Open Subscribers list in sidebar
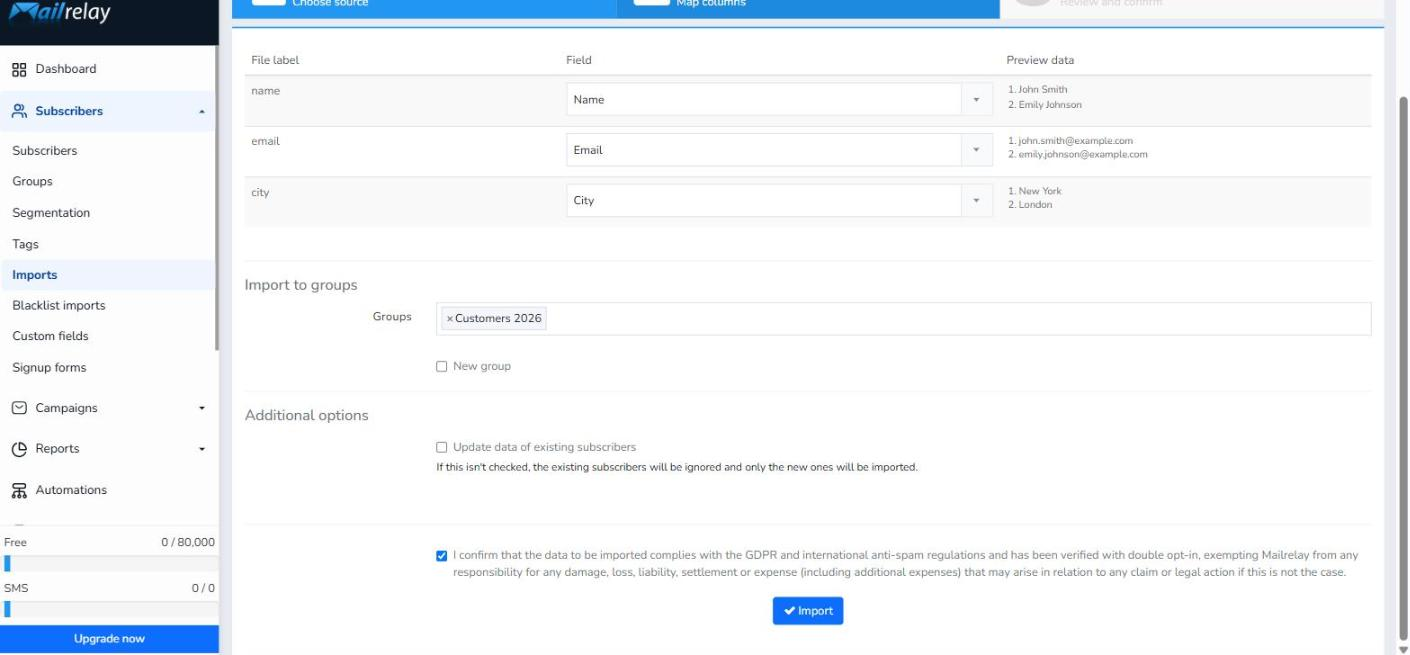1410x655 pixels. pos(44,151)
